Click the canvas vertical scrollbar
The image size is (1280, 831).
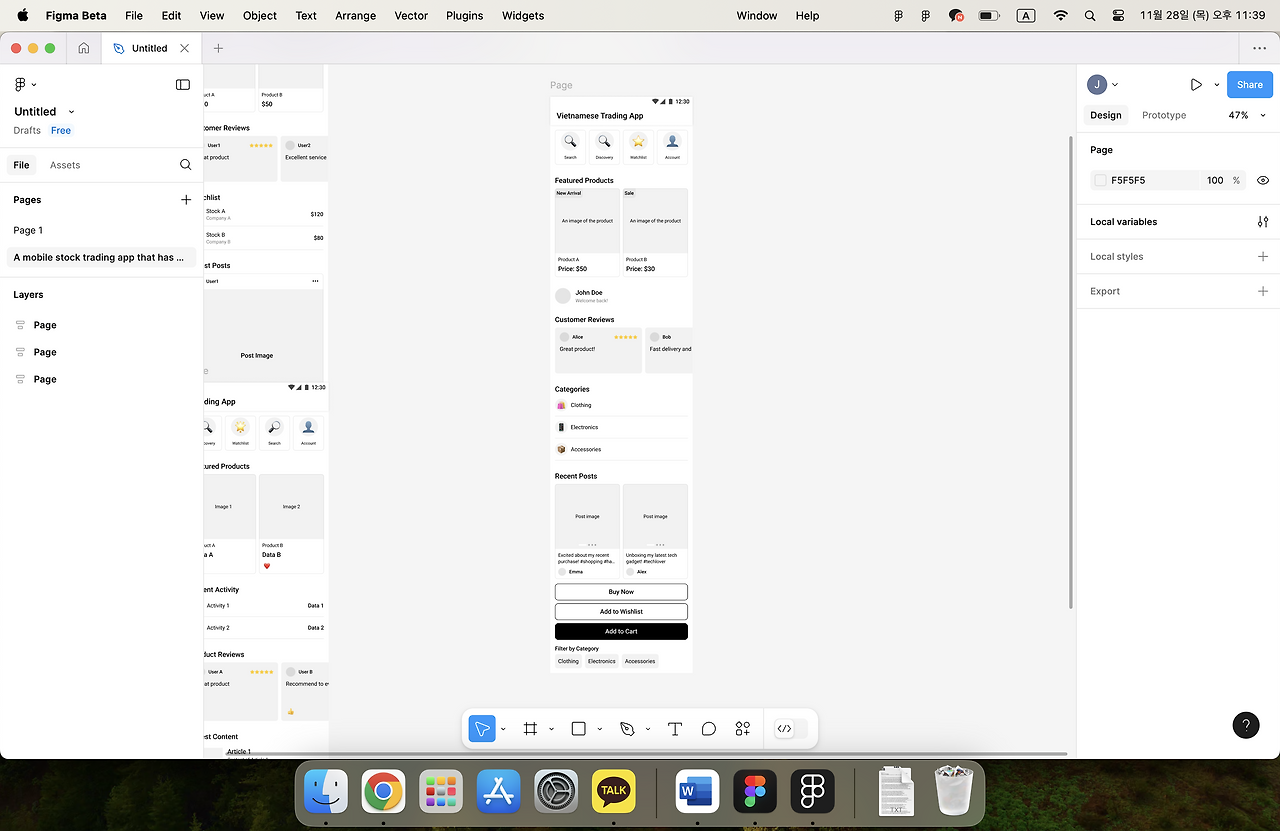coord(1071,372)
